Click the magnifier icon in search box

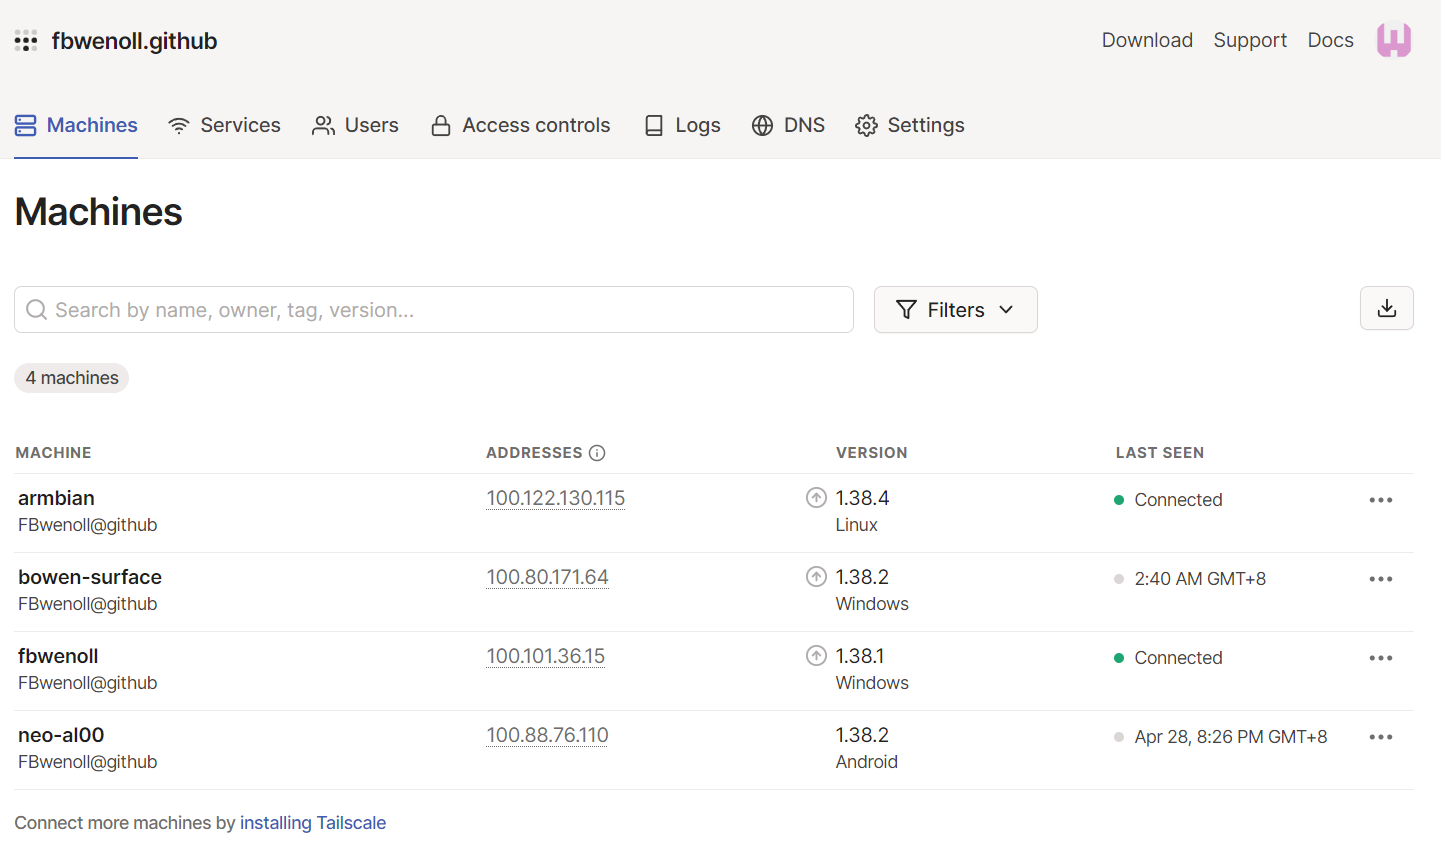tap(37, 310)
